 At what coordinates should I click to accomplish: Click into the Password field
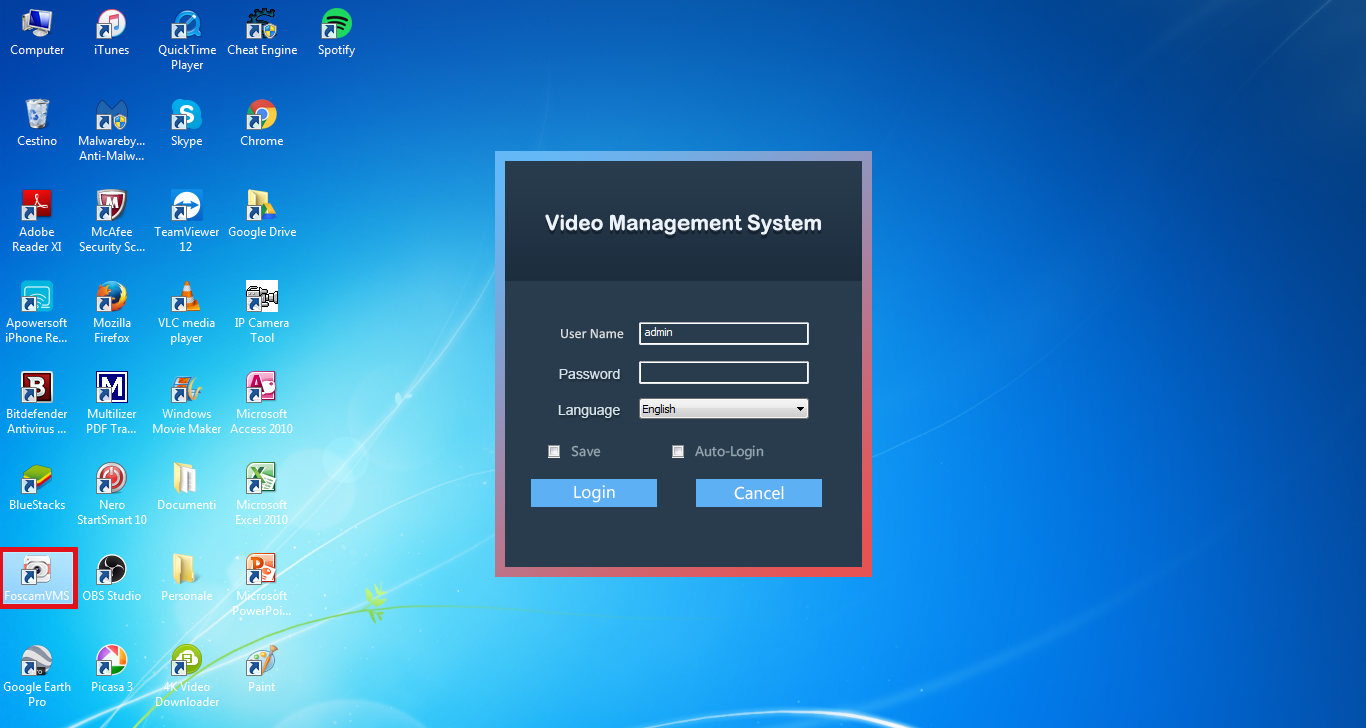tap(724, 373)
